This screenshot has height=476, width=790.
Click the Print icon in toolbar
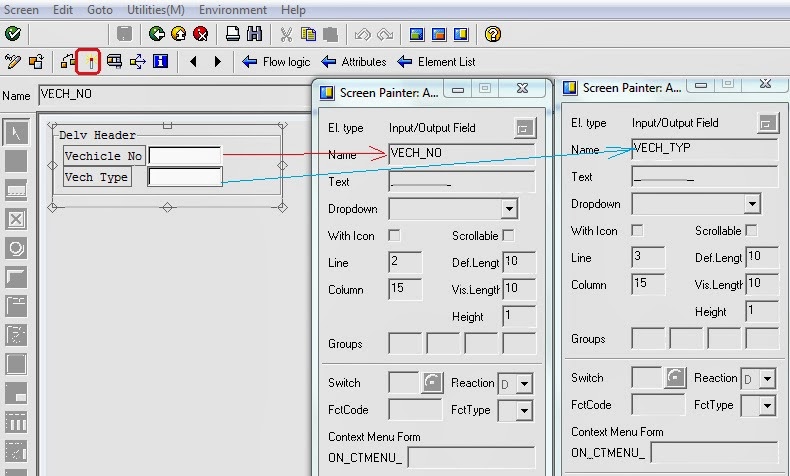click(232, 34)
